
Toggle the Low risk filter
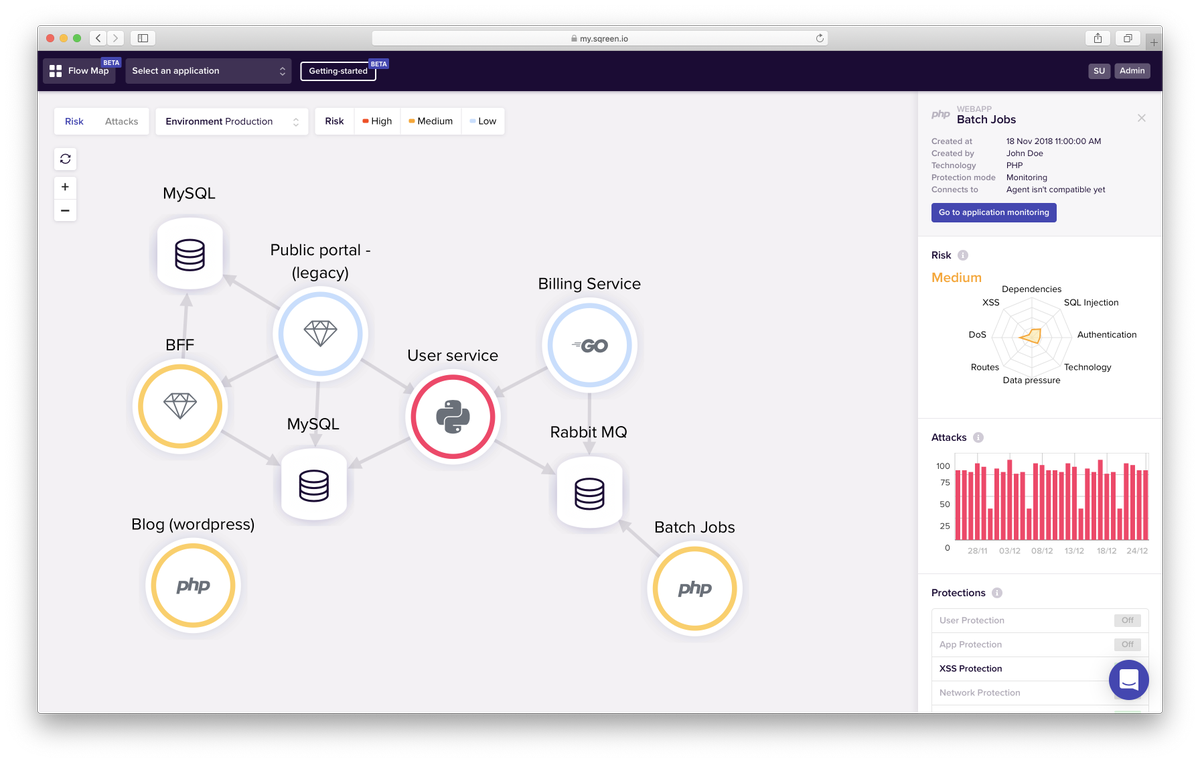(483, 121)
